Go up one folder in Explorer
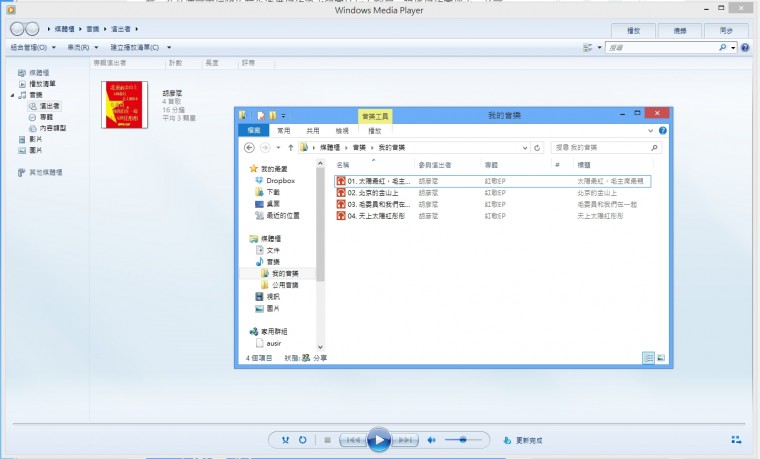Viewport: 760px width, 459px height. point(291,147)
